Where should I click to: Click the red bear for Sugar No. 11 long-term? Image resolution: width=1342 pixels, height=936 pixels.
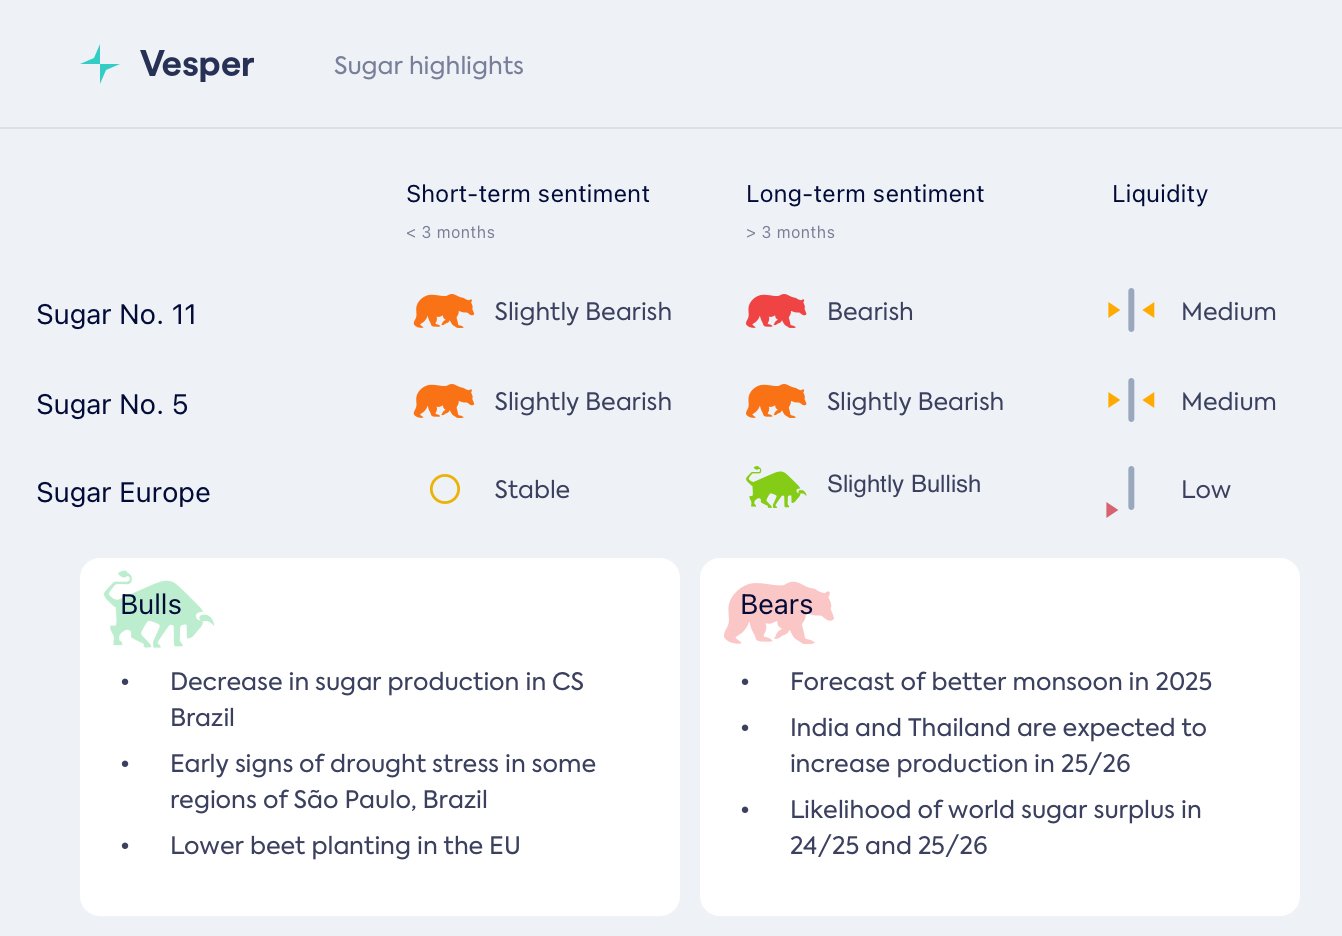pyautogui.click(x=775, y=311)
